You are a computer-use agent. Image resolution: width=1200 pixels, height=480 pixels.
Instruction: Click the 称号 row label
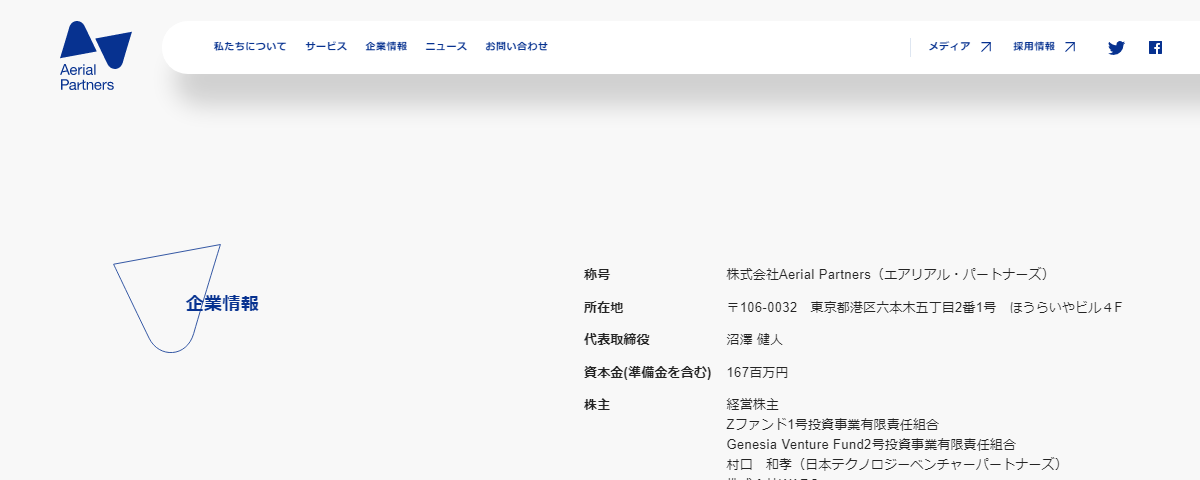click(x=597, y=274)
